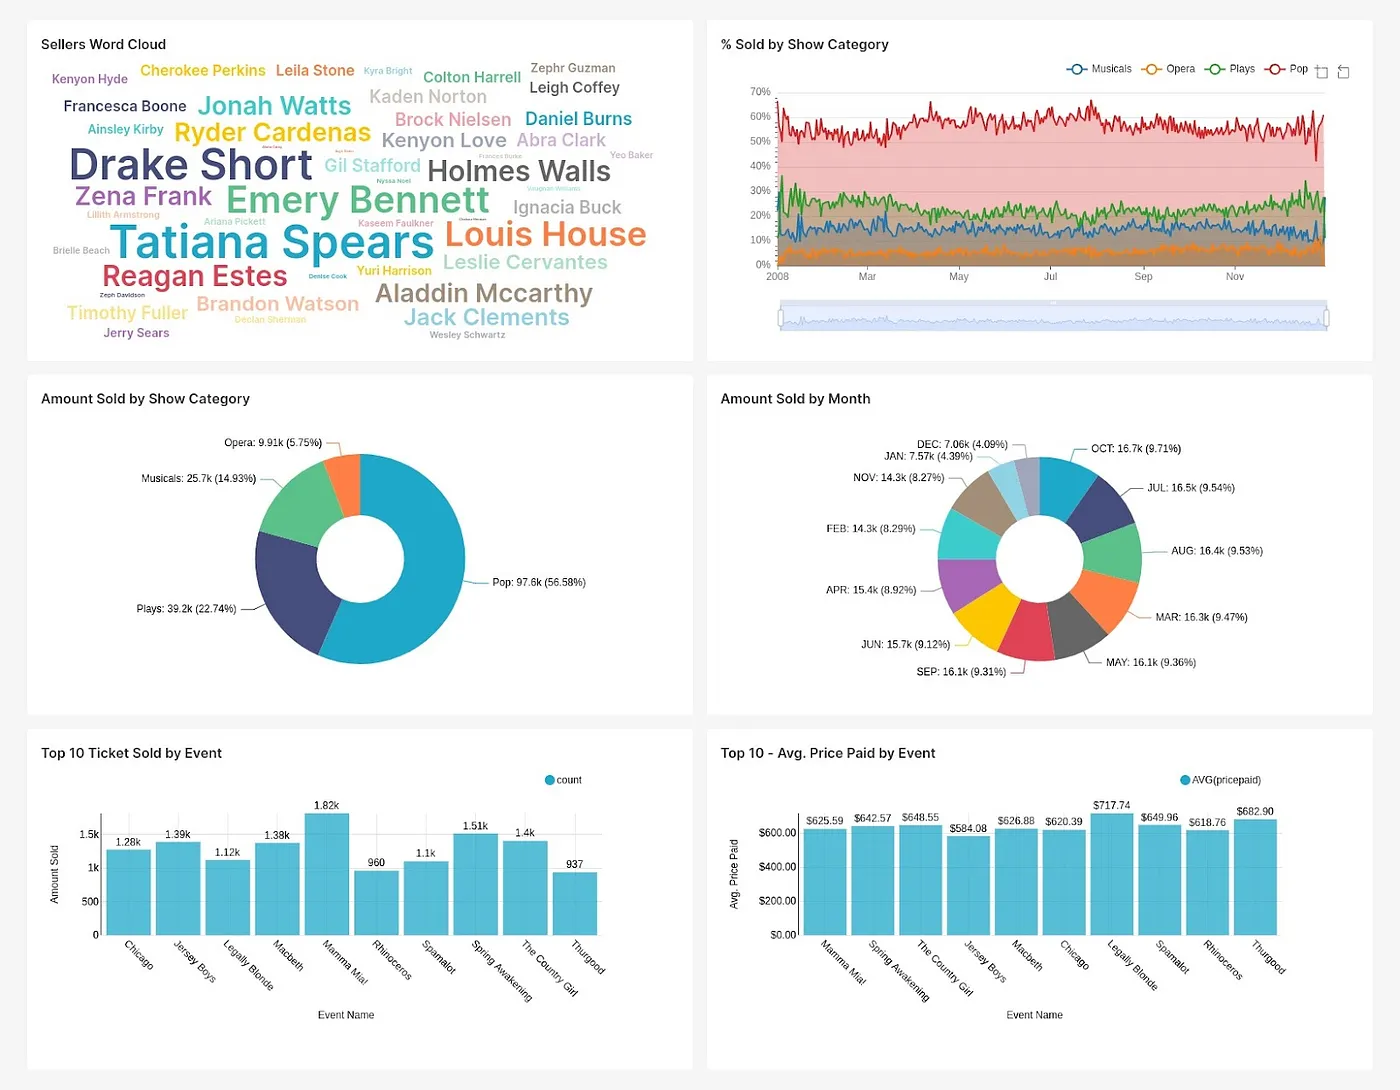Click "Tatiana Spears" in the word cloud
The height and width of the screenshot is (1090, 1400).
pyautogui.click(x=272, y=243)
